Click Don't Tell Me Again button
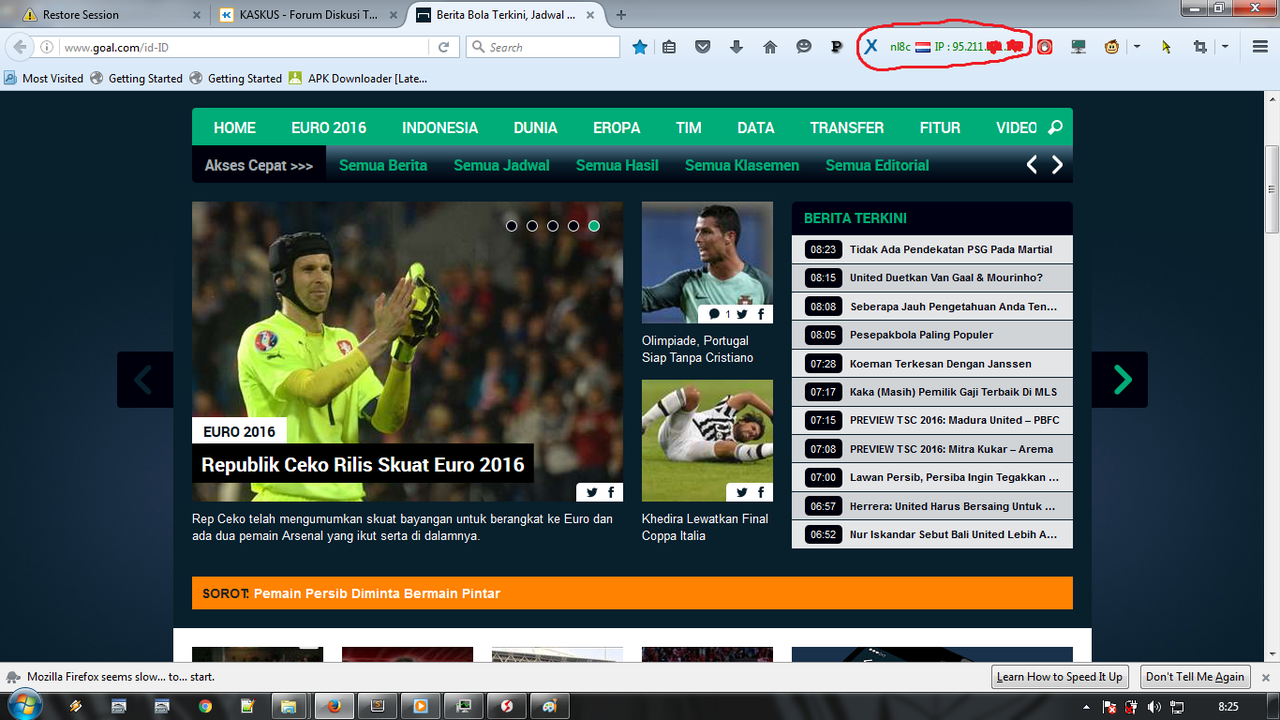Viewport: 1280px width, 720px height. (x=1195, y=677)
